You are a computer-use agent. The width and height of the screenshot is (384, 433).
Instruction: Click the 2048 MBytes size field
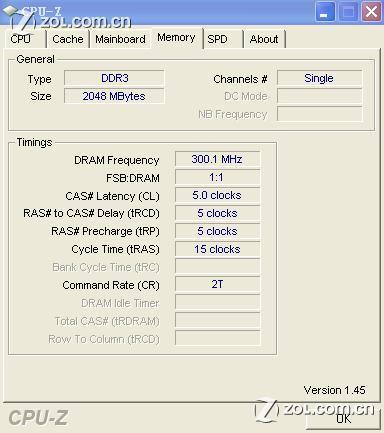click(x=114, y=96)
